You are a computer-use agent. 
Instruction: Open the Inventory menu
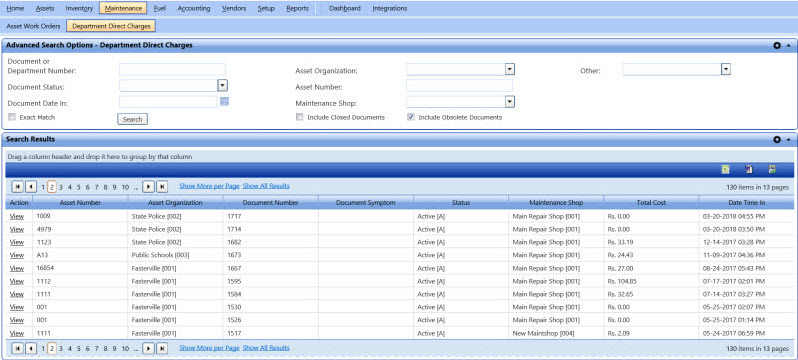[x=79, y=8]
